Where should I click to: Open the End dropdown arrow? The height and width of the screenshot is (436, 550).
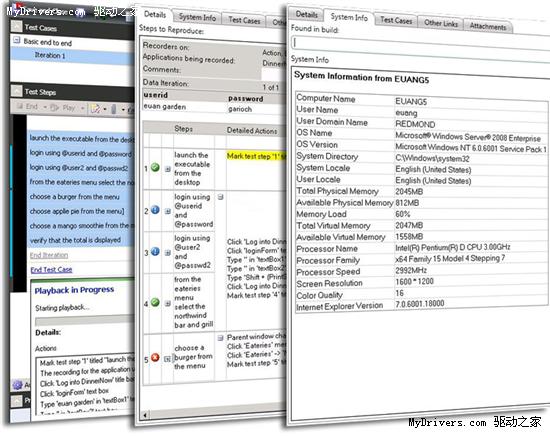point(45,107)
